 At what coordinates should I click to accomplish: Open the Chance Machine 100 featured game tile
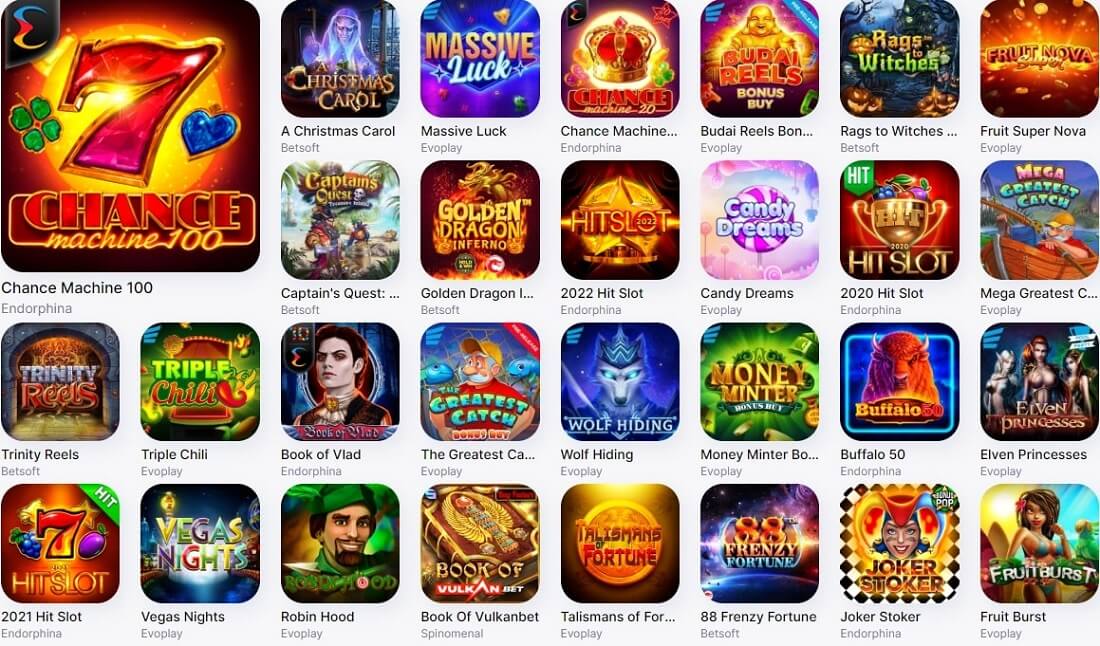pyautogui.click(x=130, y=135)
